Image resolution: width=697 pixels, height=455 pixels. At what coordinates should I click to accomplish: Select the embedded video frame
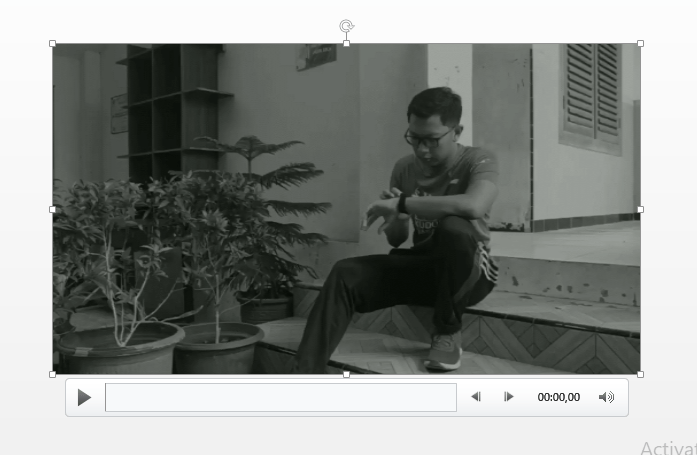(x=346, y=209)
